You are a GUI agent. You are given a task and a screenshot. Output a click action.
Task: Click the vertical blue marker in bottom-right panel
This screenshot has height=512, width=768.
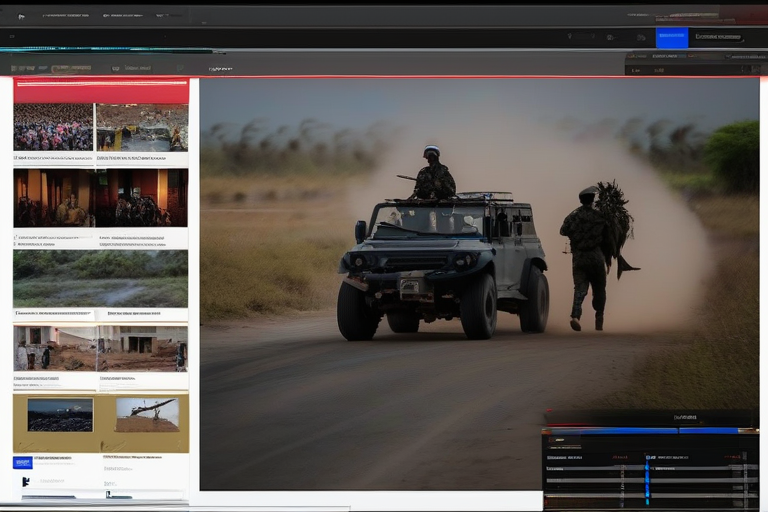pos(647,480)
